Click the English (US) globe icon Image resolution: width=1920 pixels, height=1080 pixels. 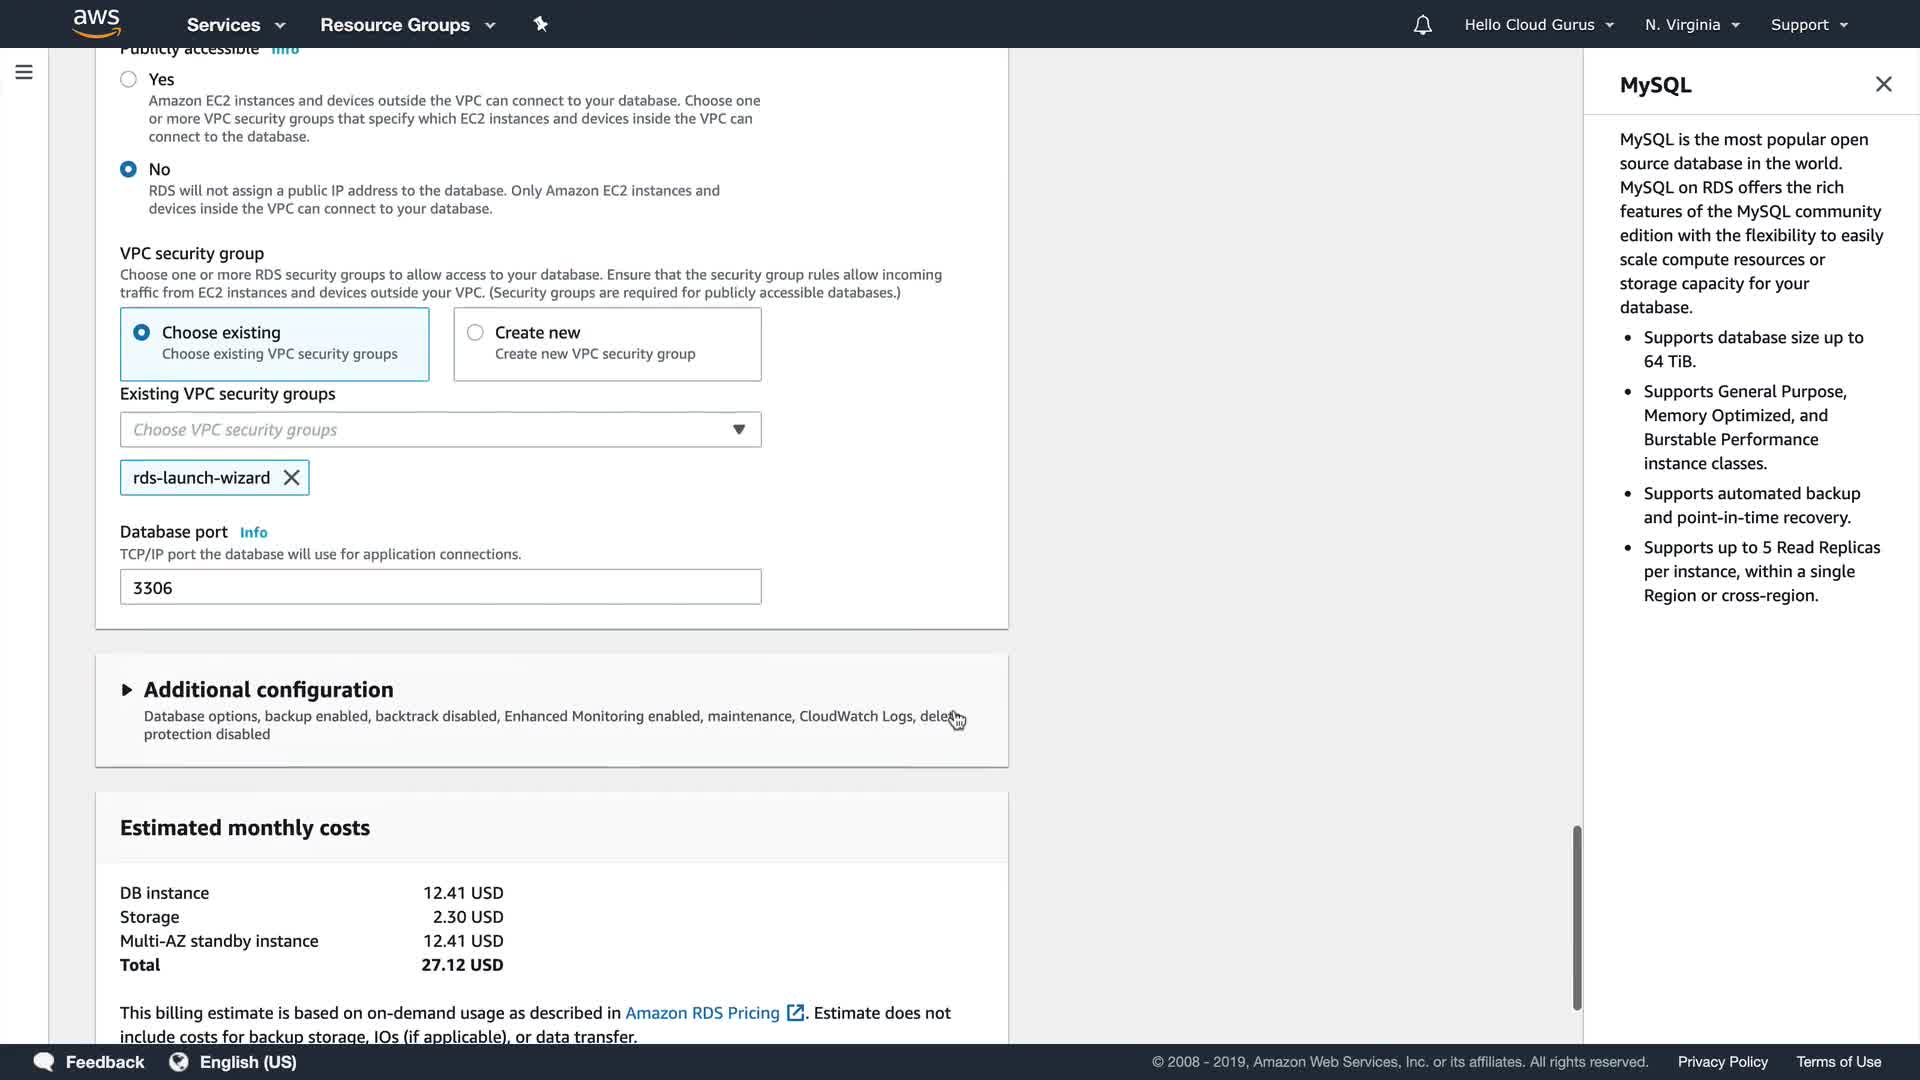pyautogui.click(x=179, y=1062)
